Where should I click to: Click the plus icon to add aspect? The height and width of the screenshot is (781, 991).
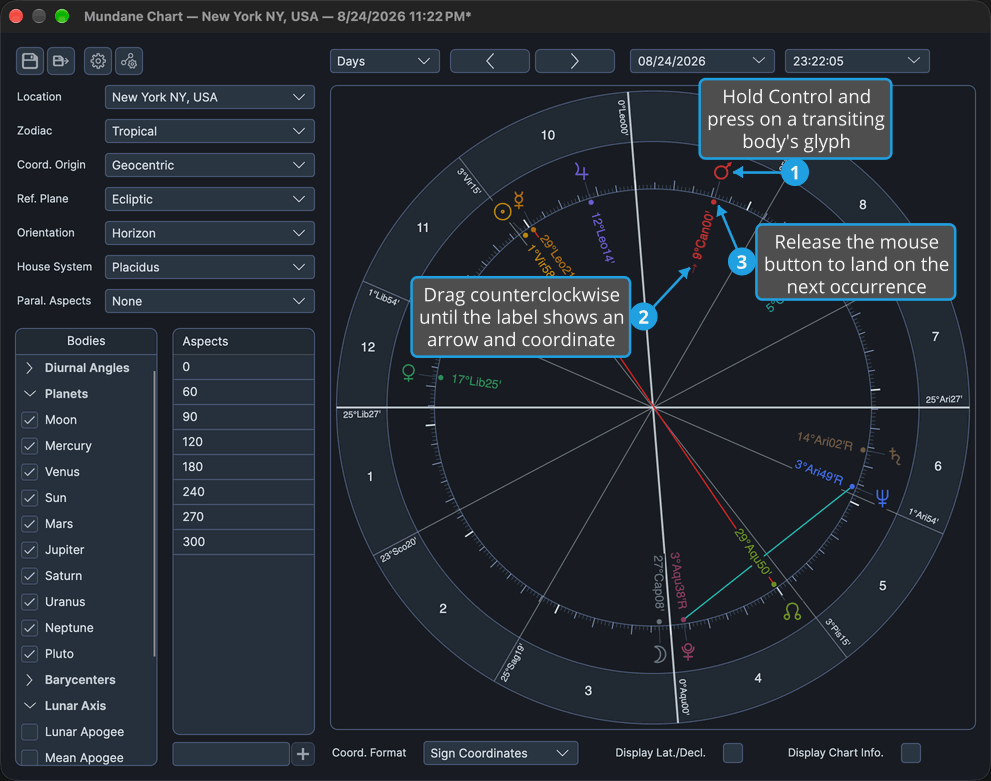coord(303,754)
